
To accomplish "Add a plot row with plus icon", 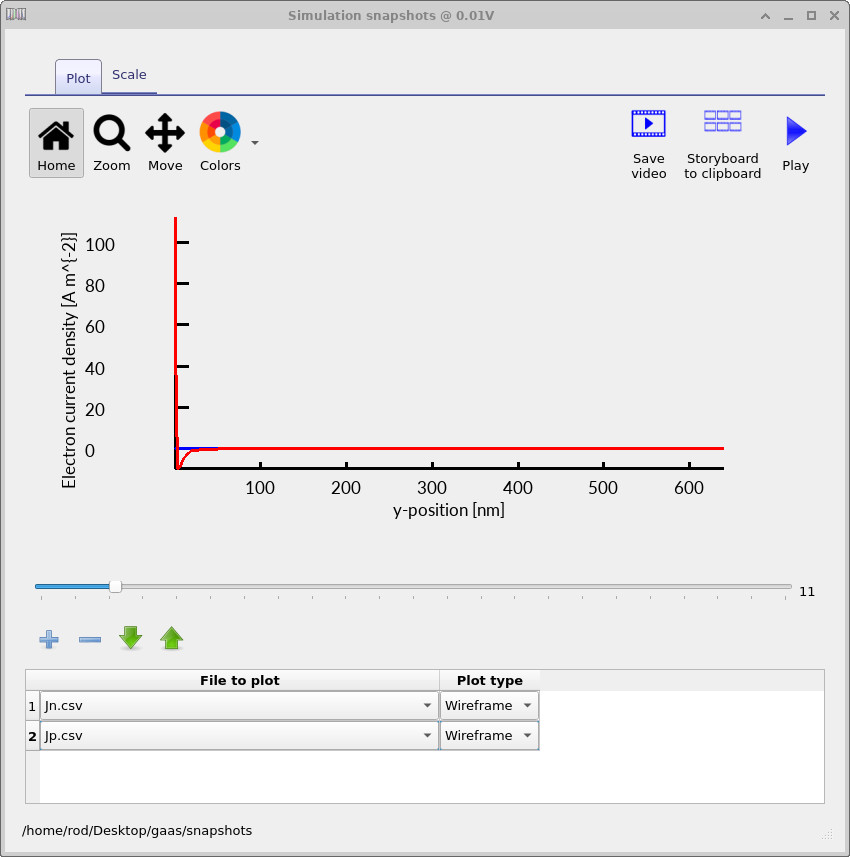I will (48, 639).
